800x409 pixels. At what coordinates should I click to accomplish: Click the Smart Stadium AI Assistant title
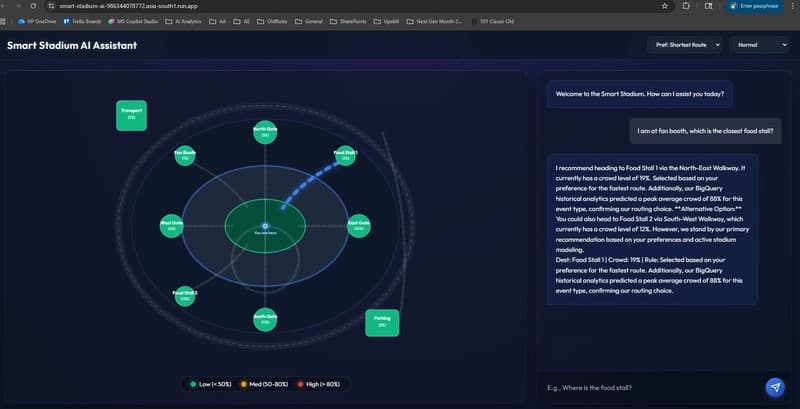point(72,45)
